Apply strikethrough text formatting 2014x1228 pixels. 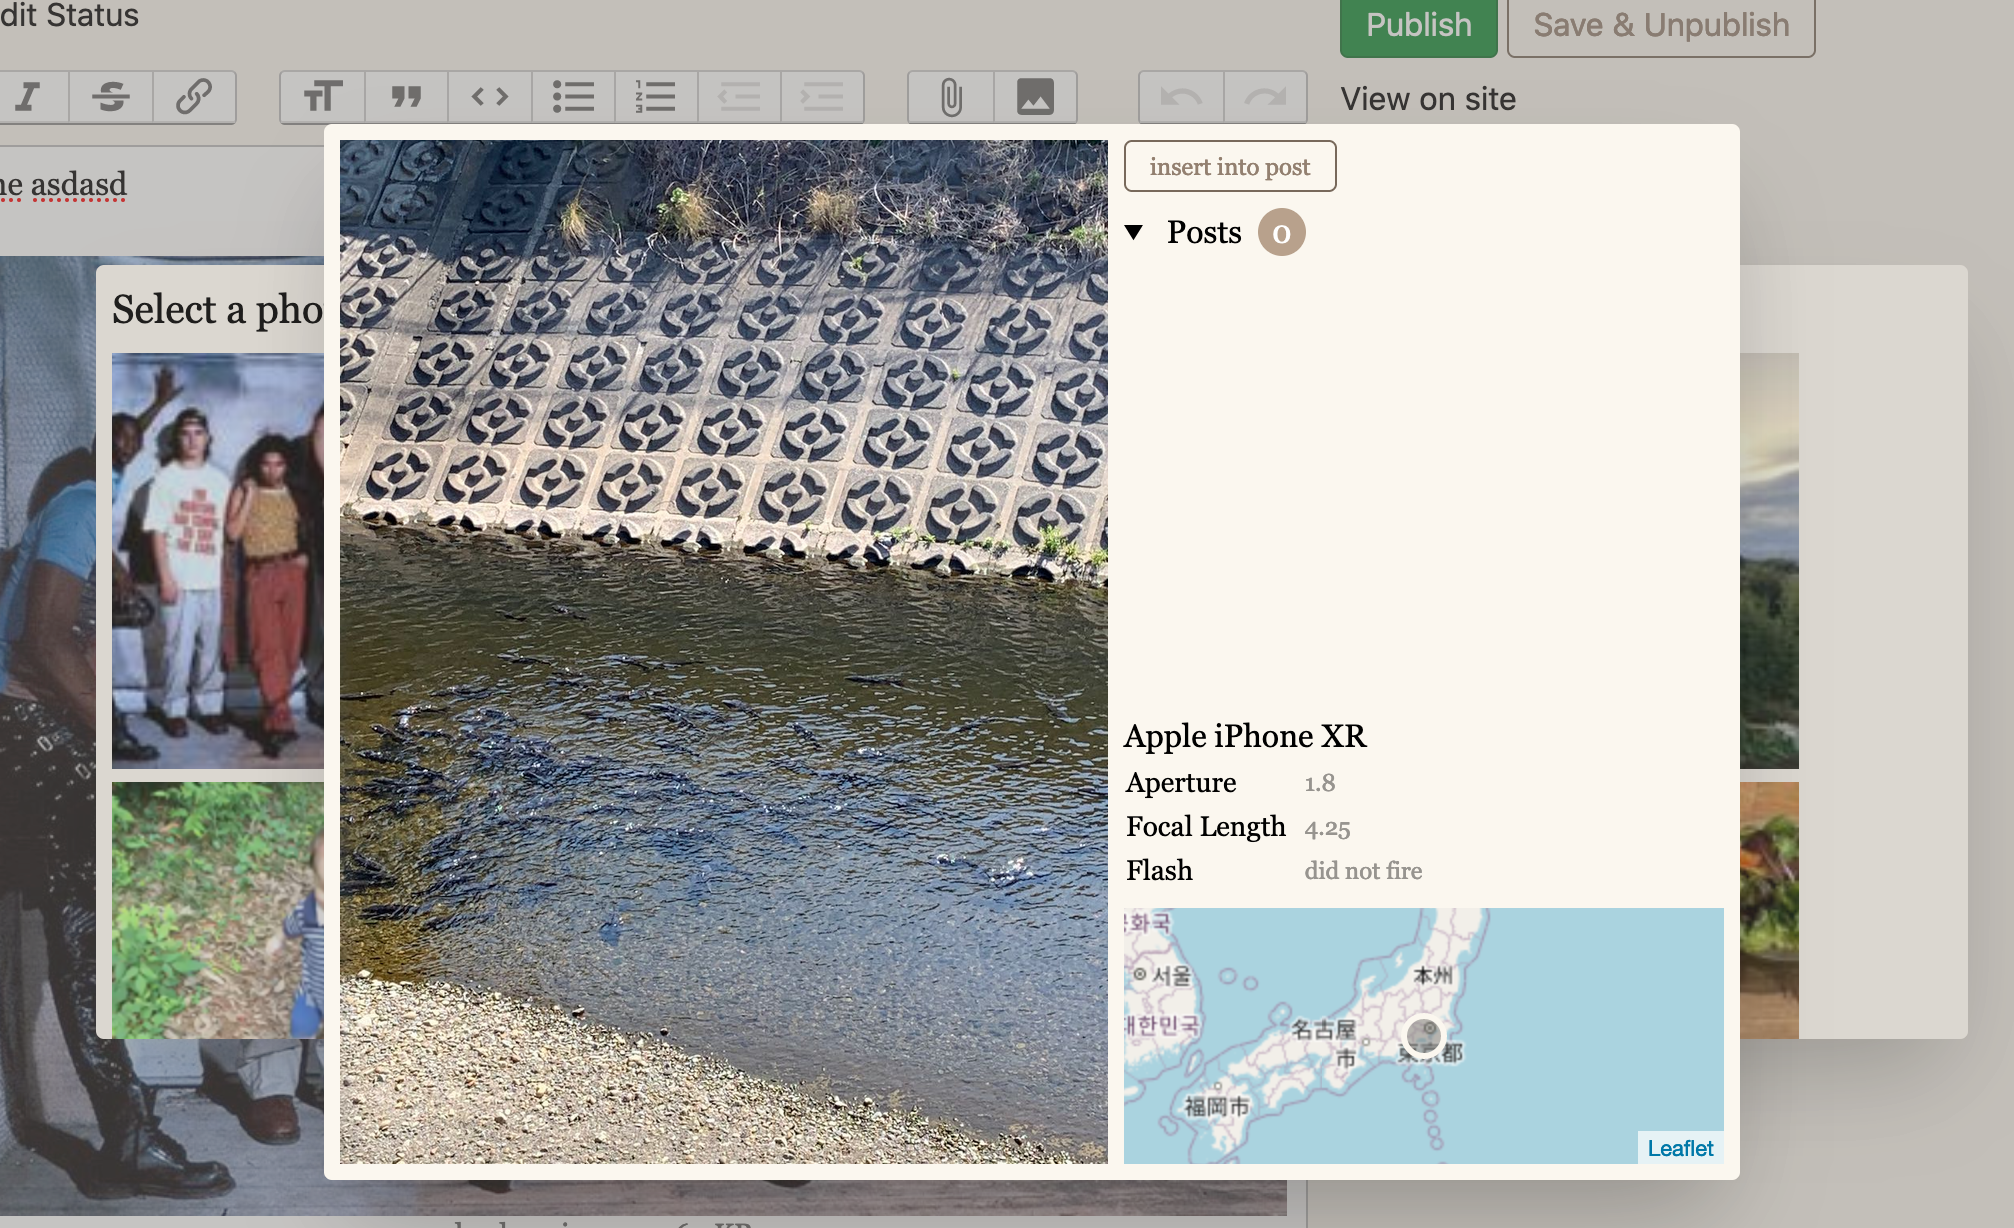tap(110, 97)
